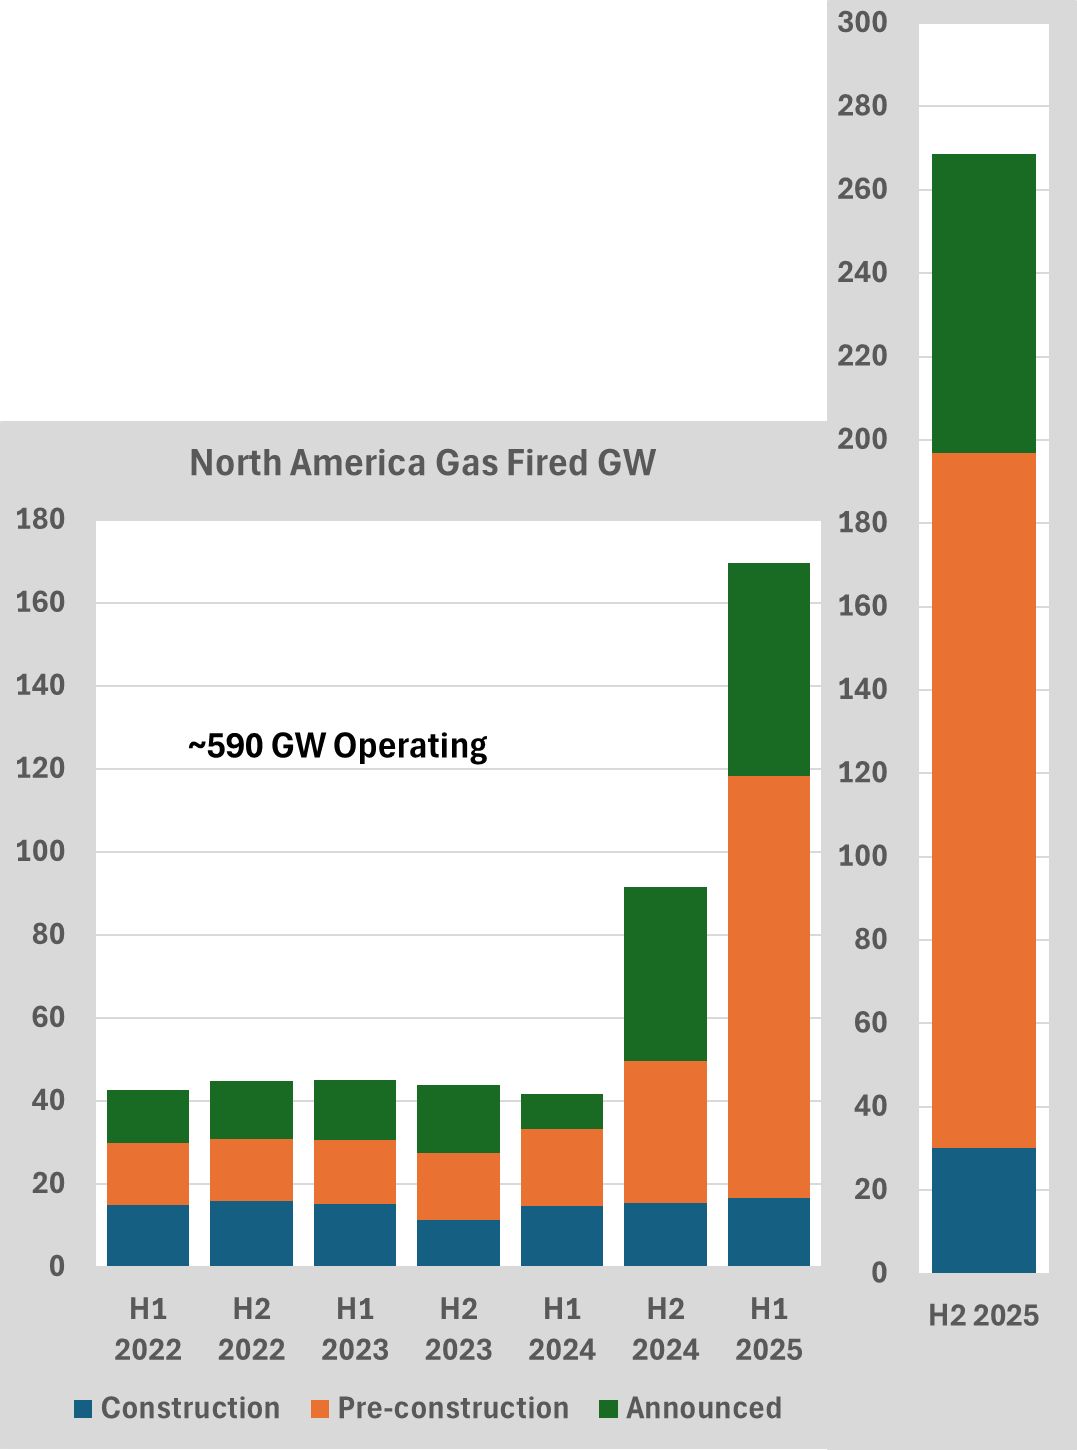This screenshot has width=1077, height=1450.
Task: Select the Pre-construction legend text label
Action: tap(453, 1408)
